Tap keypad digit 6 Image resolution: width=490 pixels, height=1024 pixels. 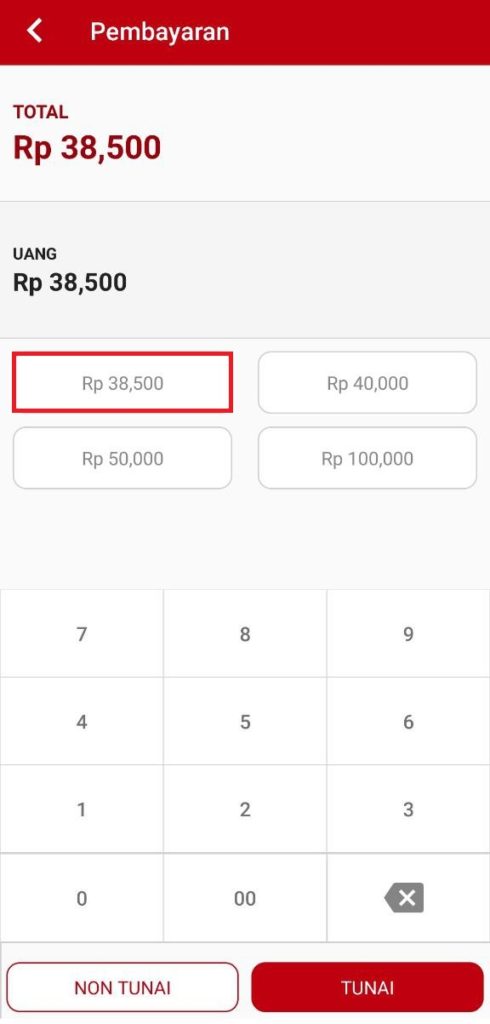[408, 722]
